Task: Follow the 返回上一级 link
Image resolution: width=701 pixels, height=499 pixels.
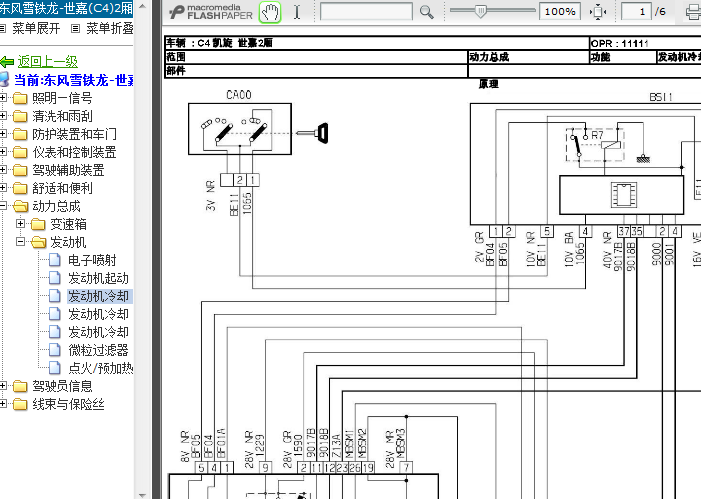Action: tap(48, 62)
